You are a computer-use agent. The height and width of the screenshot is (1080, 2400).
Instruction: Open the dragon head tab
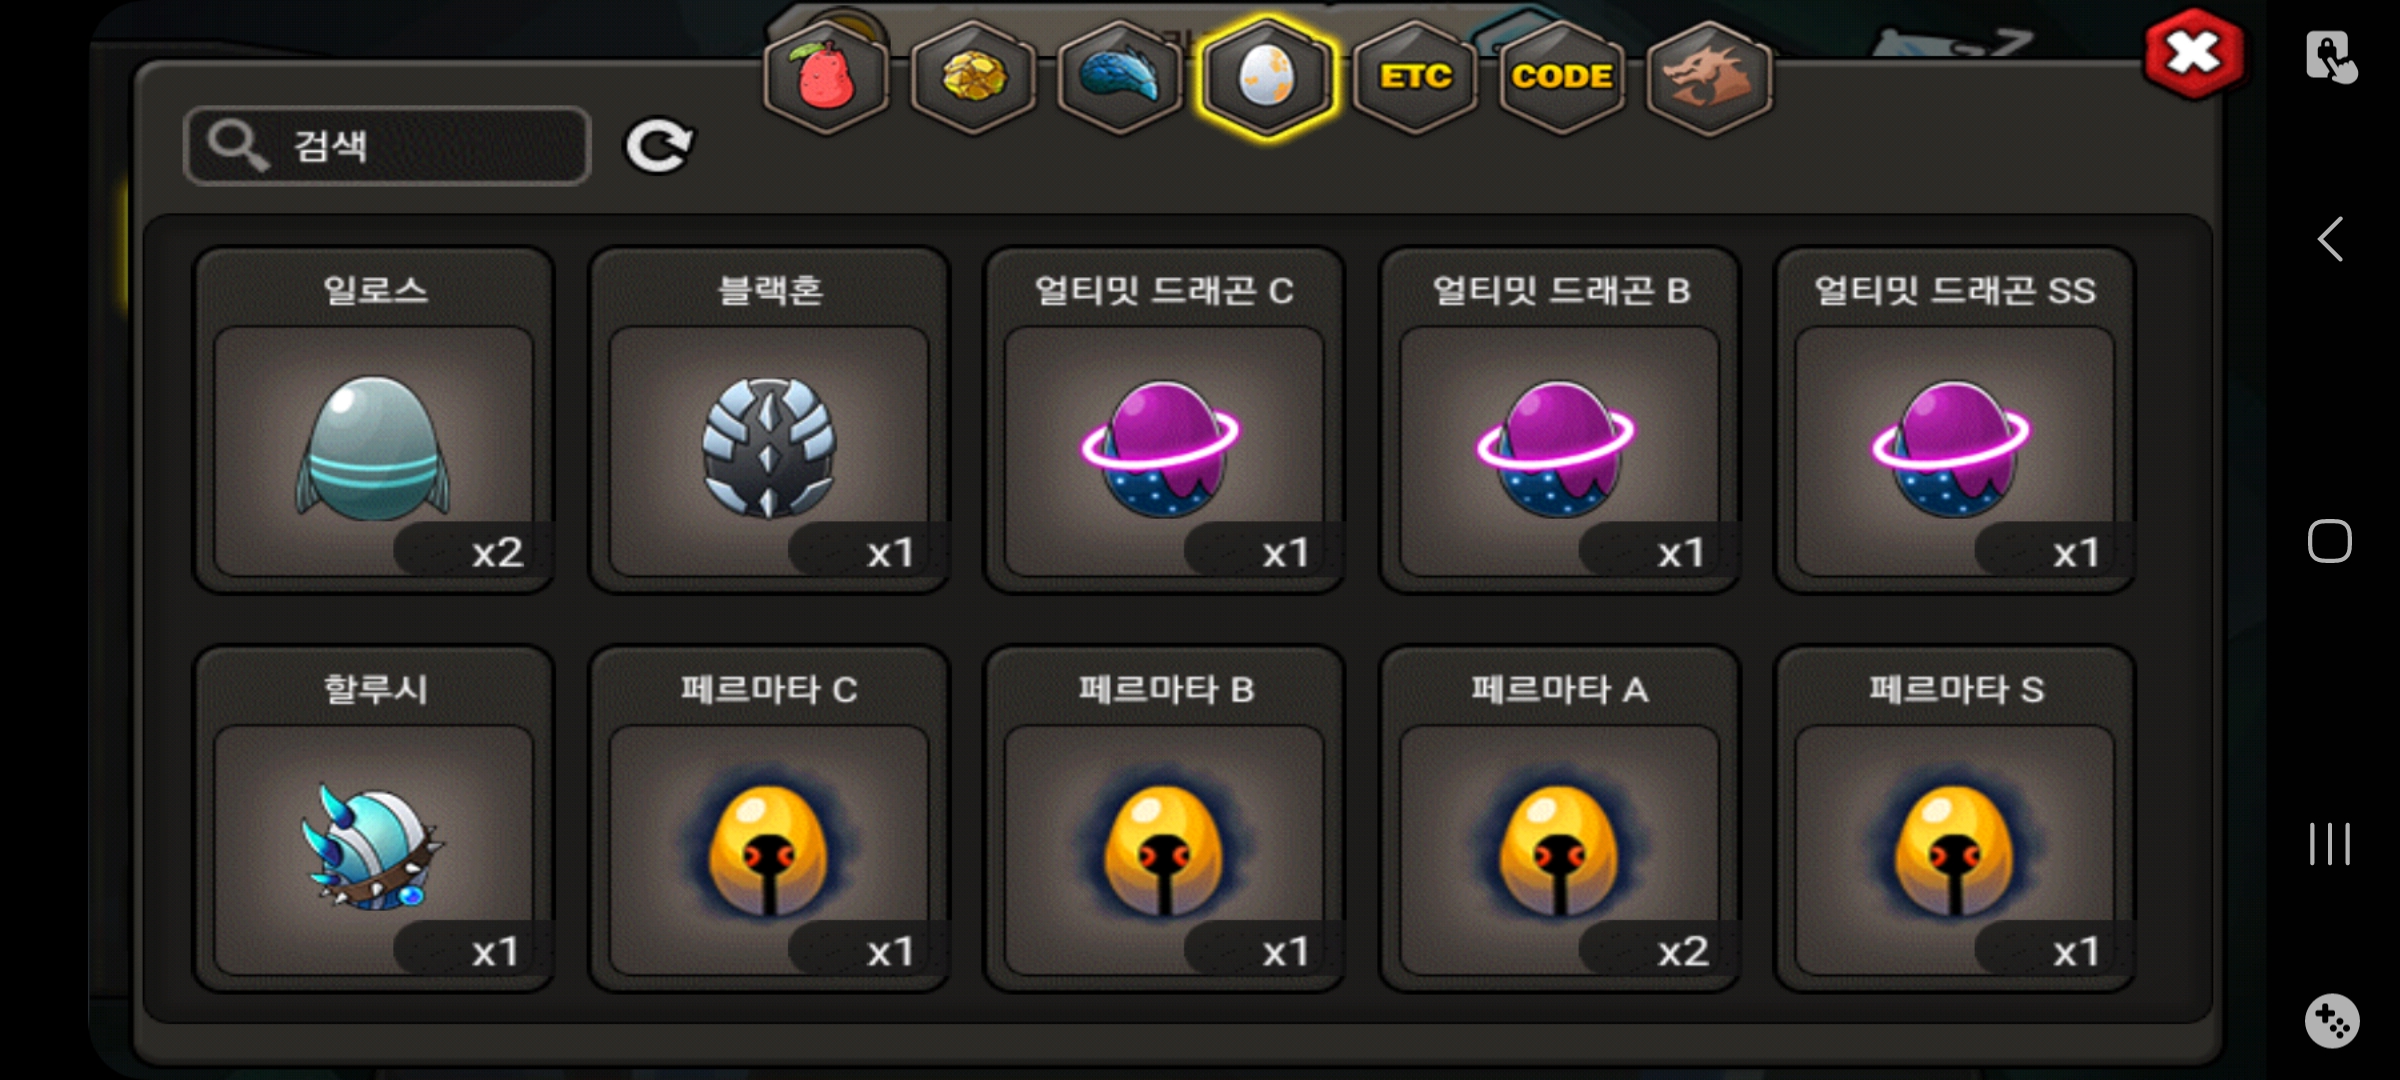coord(1709,77)
